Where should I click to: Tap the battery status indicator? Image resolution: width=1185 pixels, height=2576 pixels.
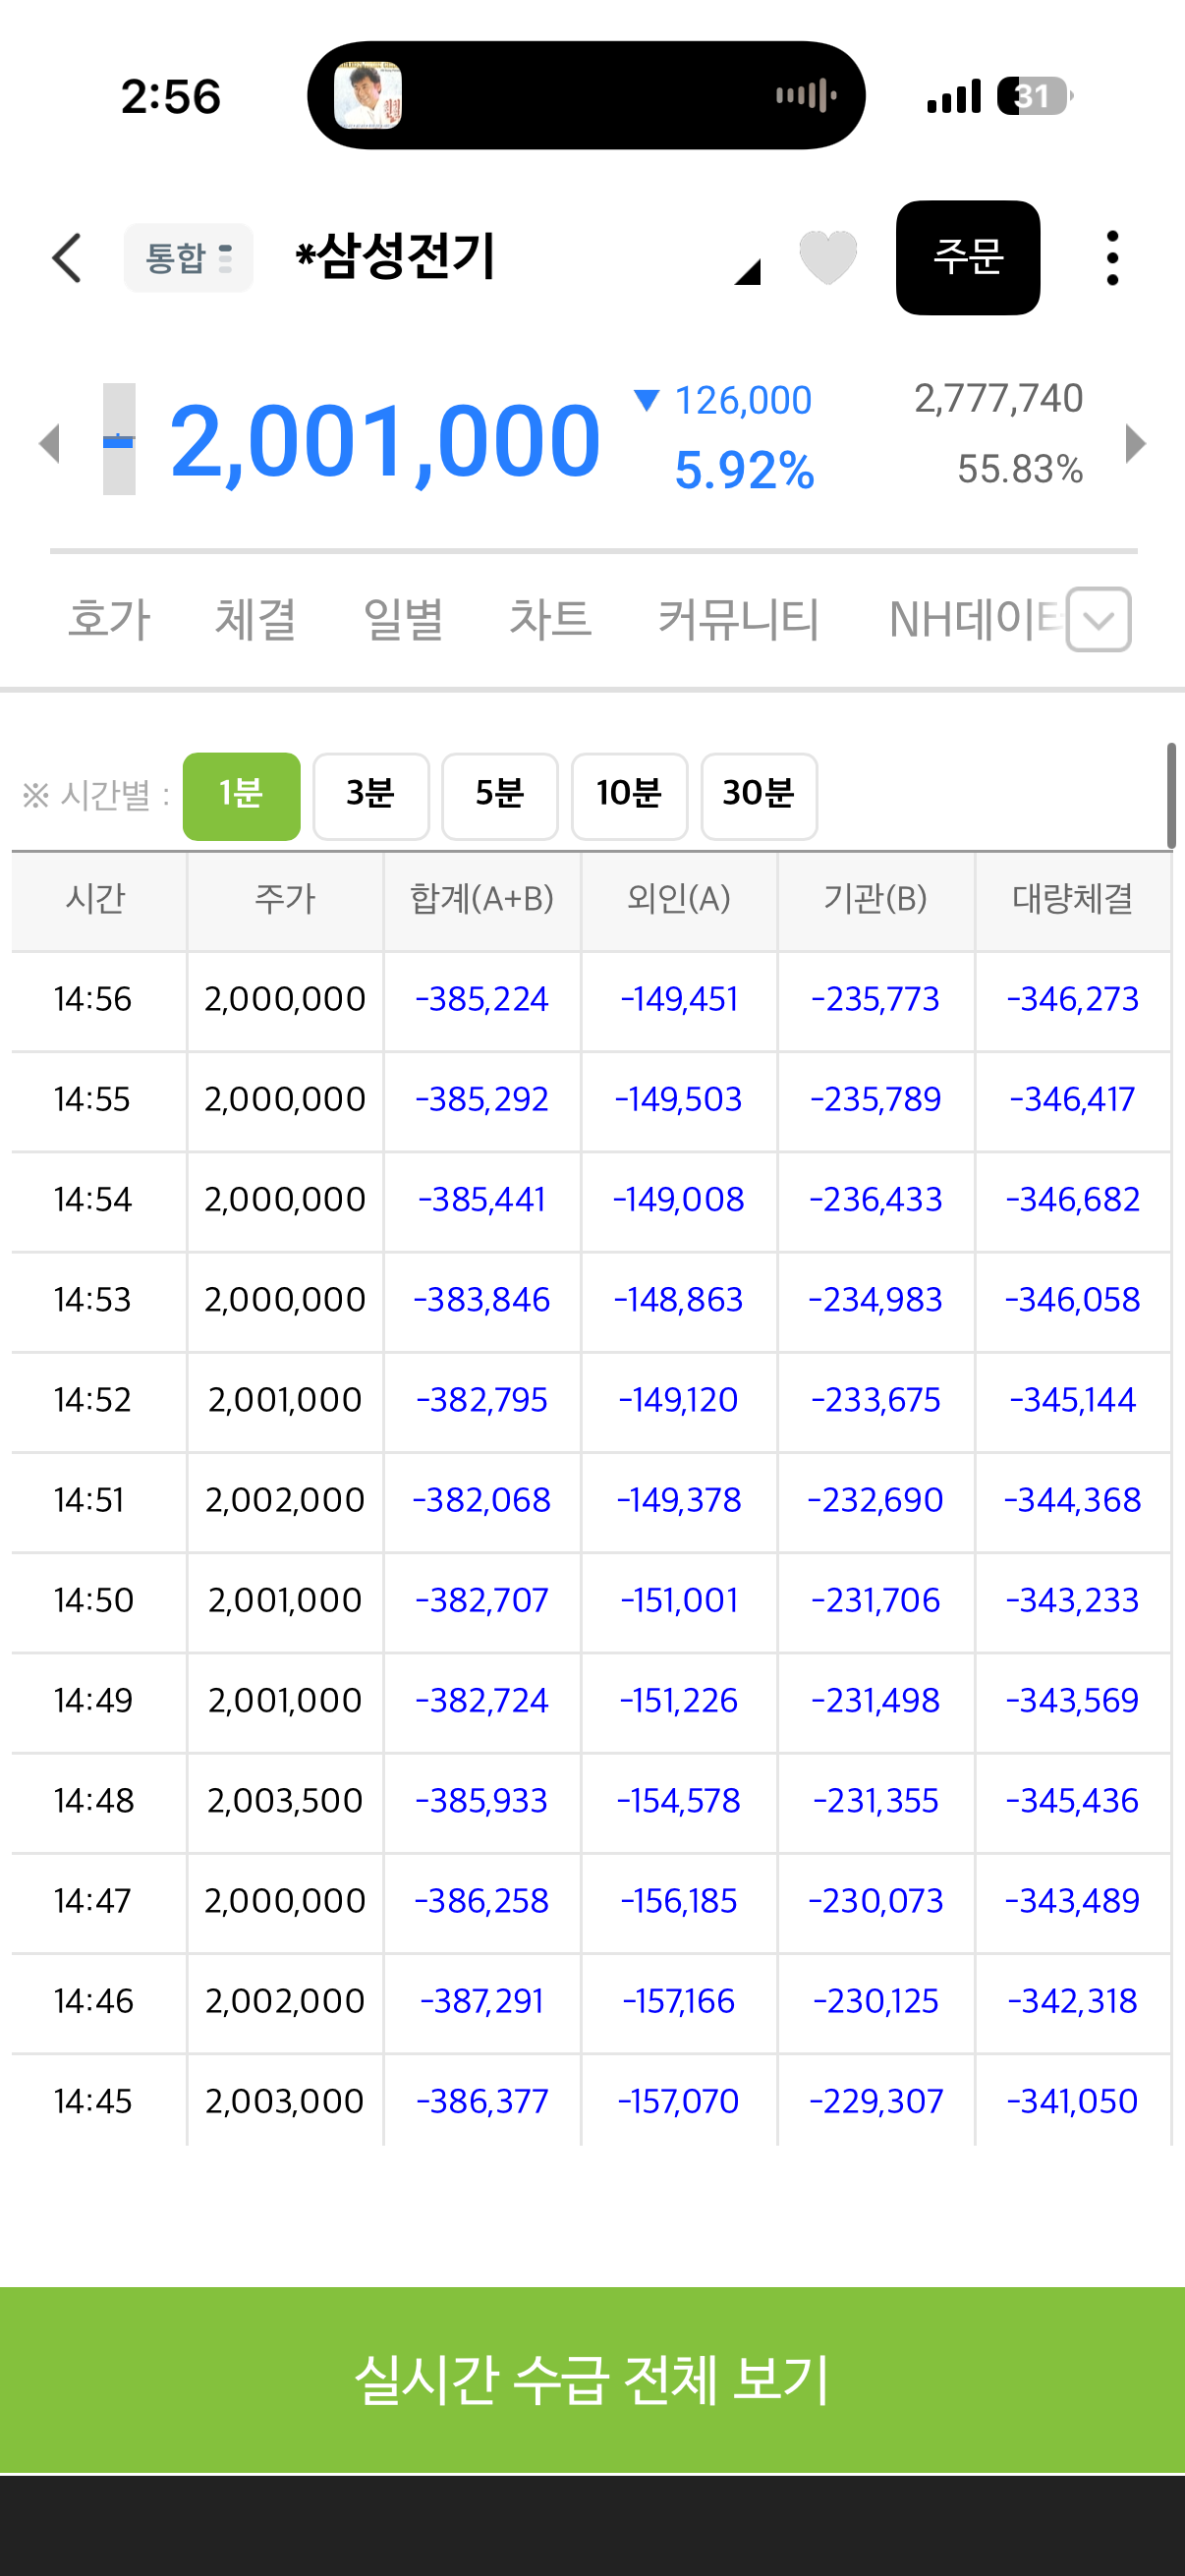click(1034, 96)
